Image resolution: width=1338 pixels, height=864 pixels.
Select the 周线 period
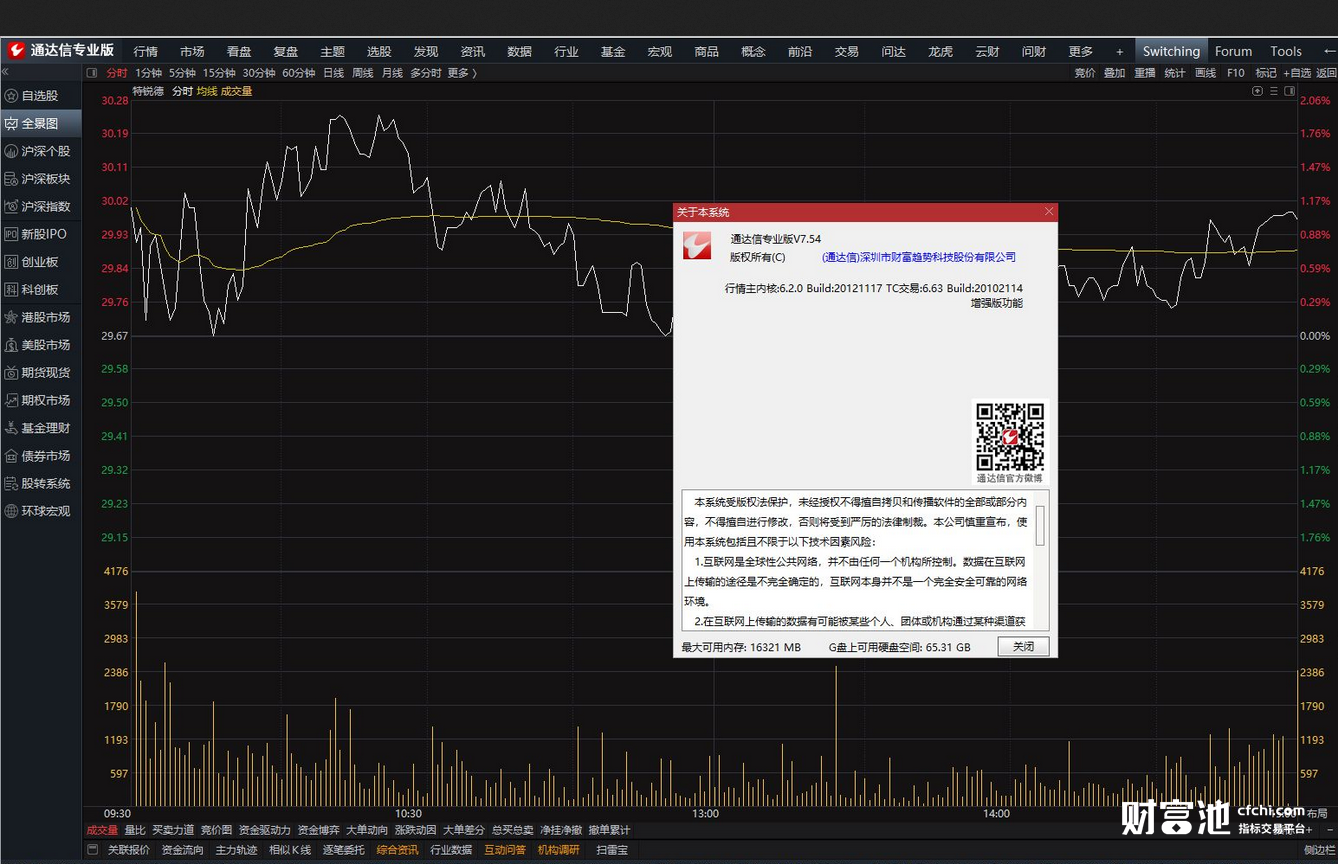(362, 73)
